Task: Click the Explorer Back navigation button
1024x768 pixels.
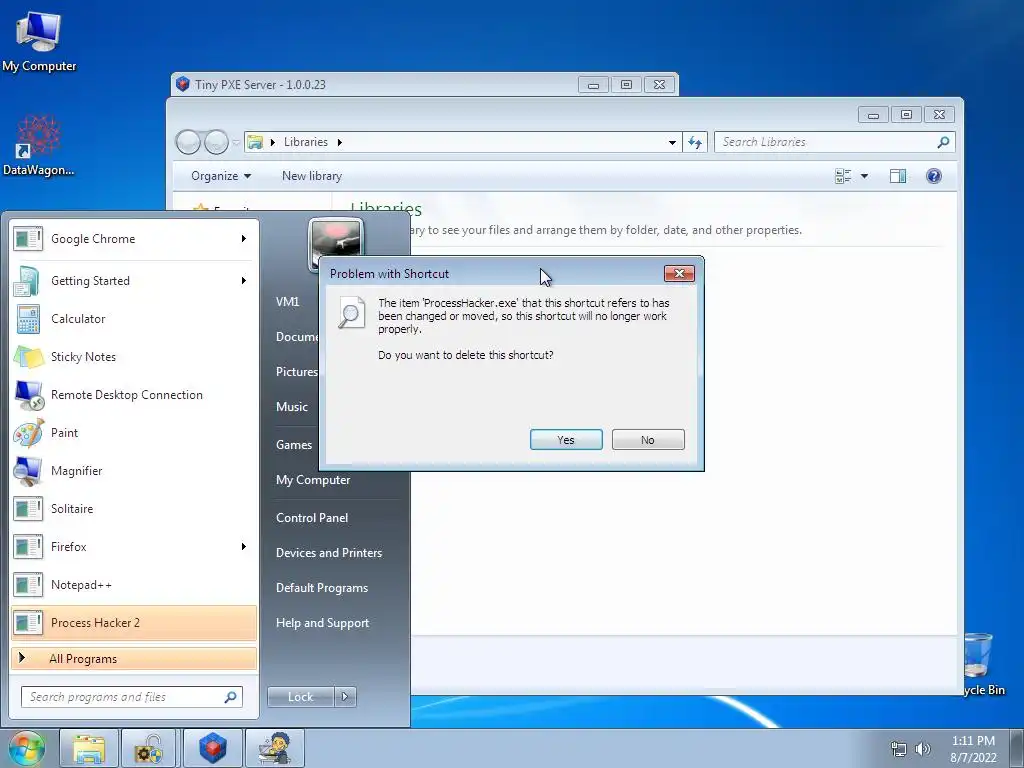Action: click(x=188, y=142)
